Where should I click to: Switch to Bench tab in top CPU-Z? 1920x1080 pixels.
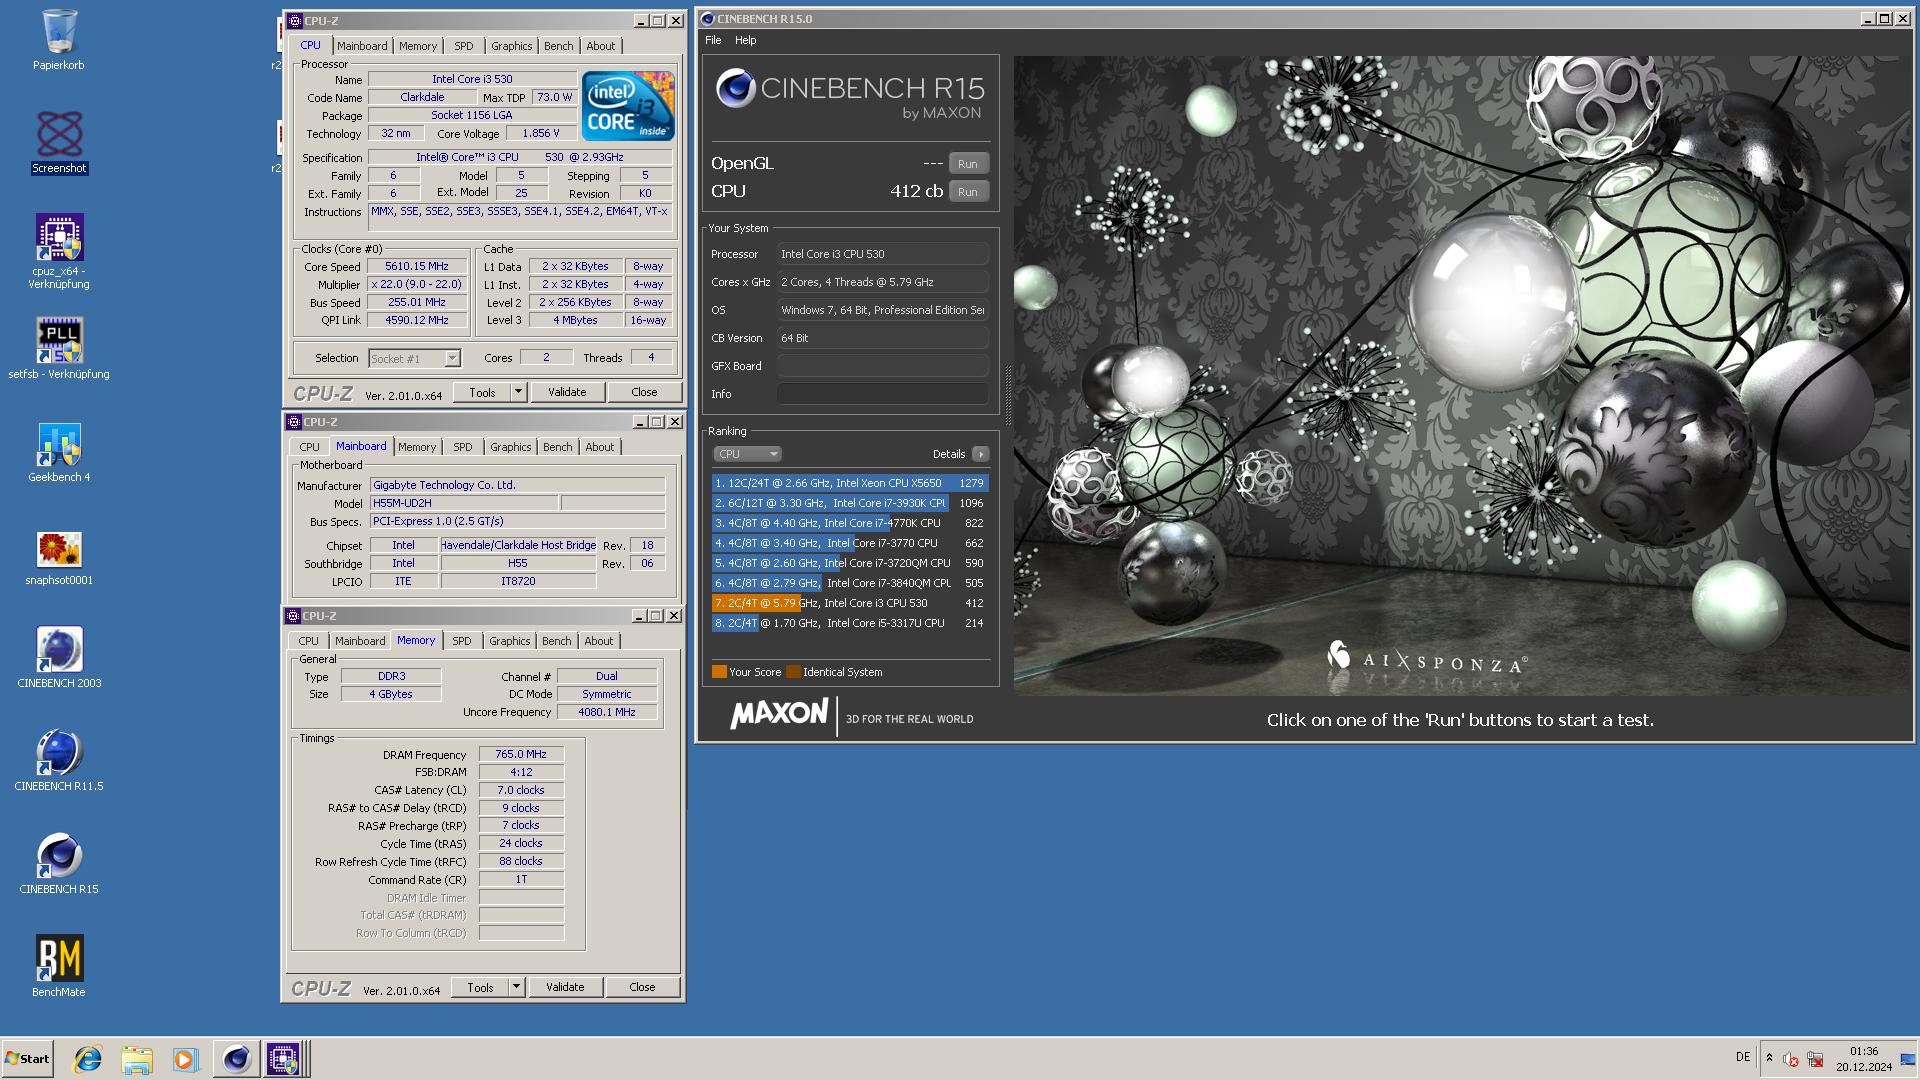point(559,46)
